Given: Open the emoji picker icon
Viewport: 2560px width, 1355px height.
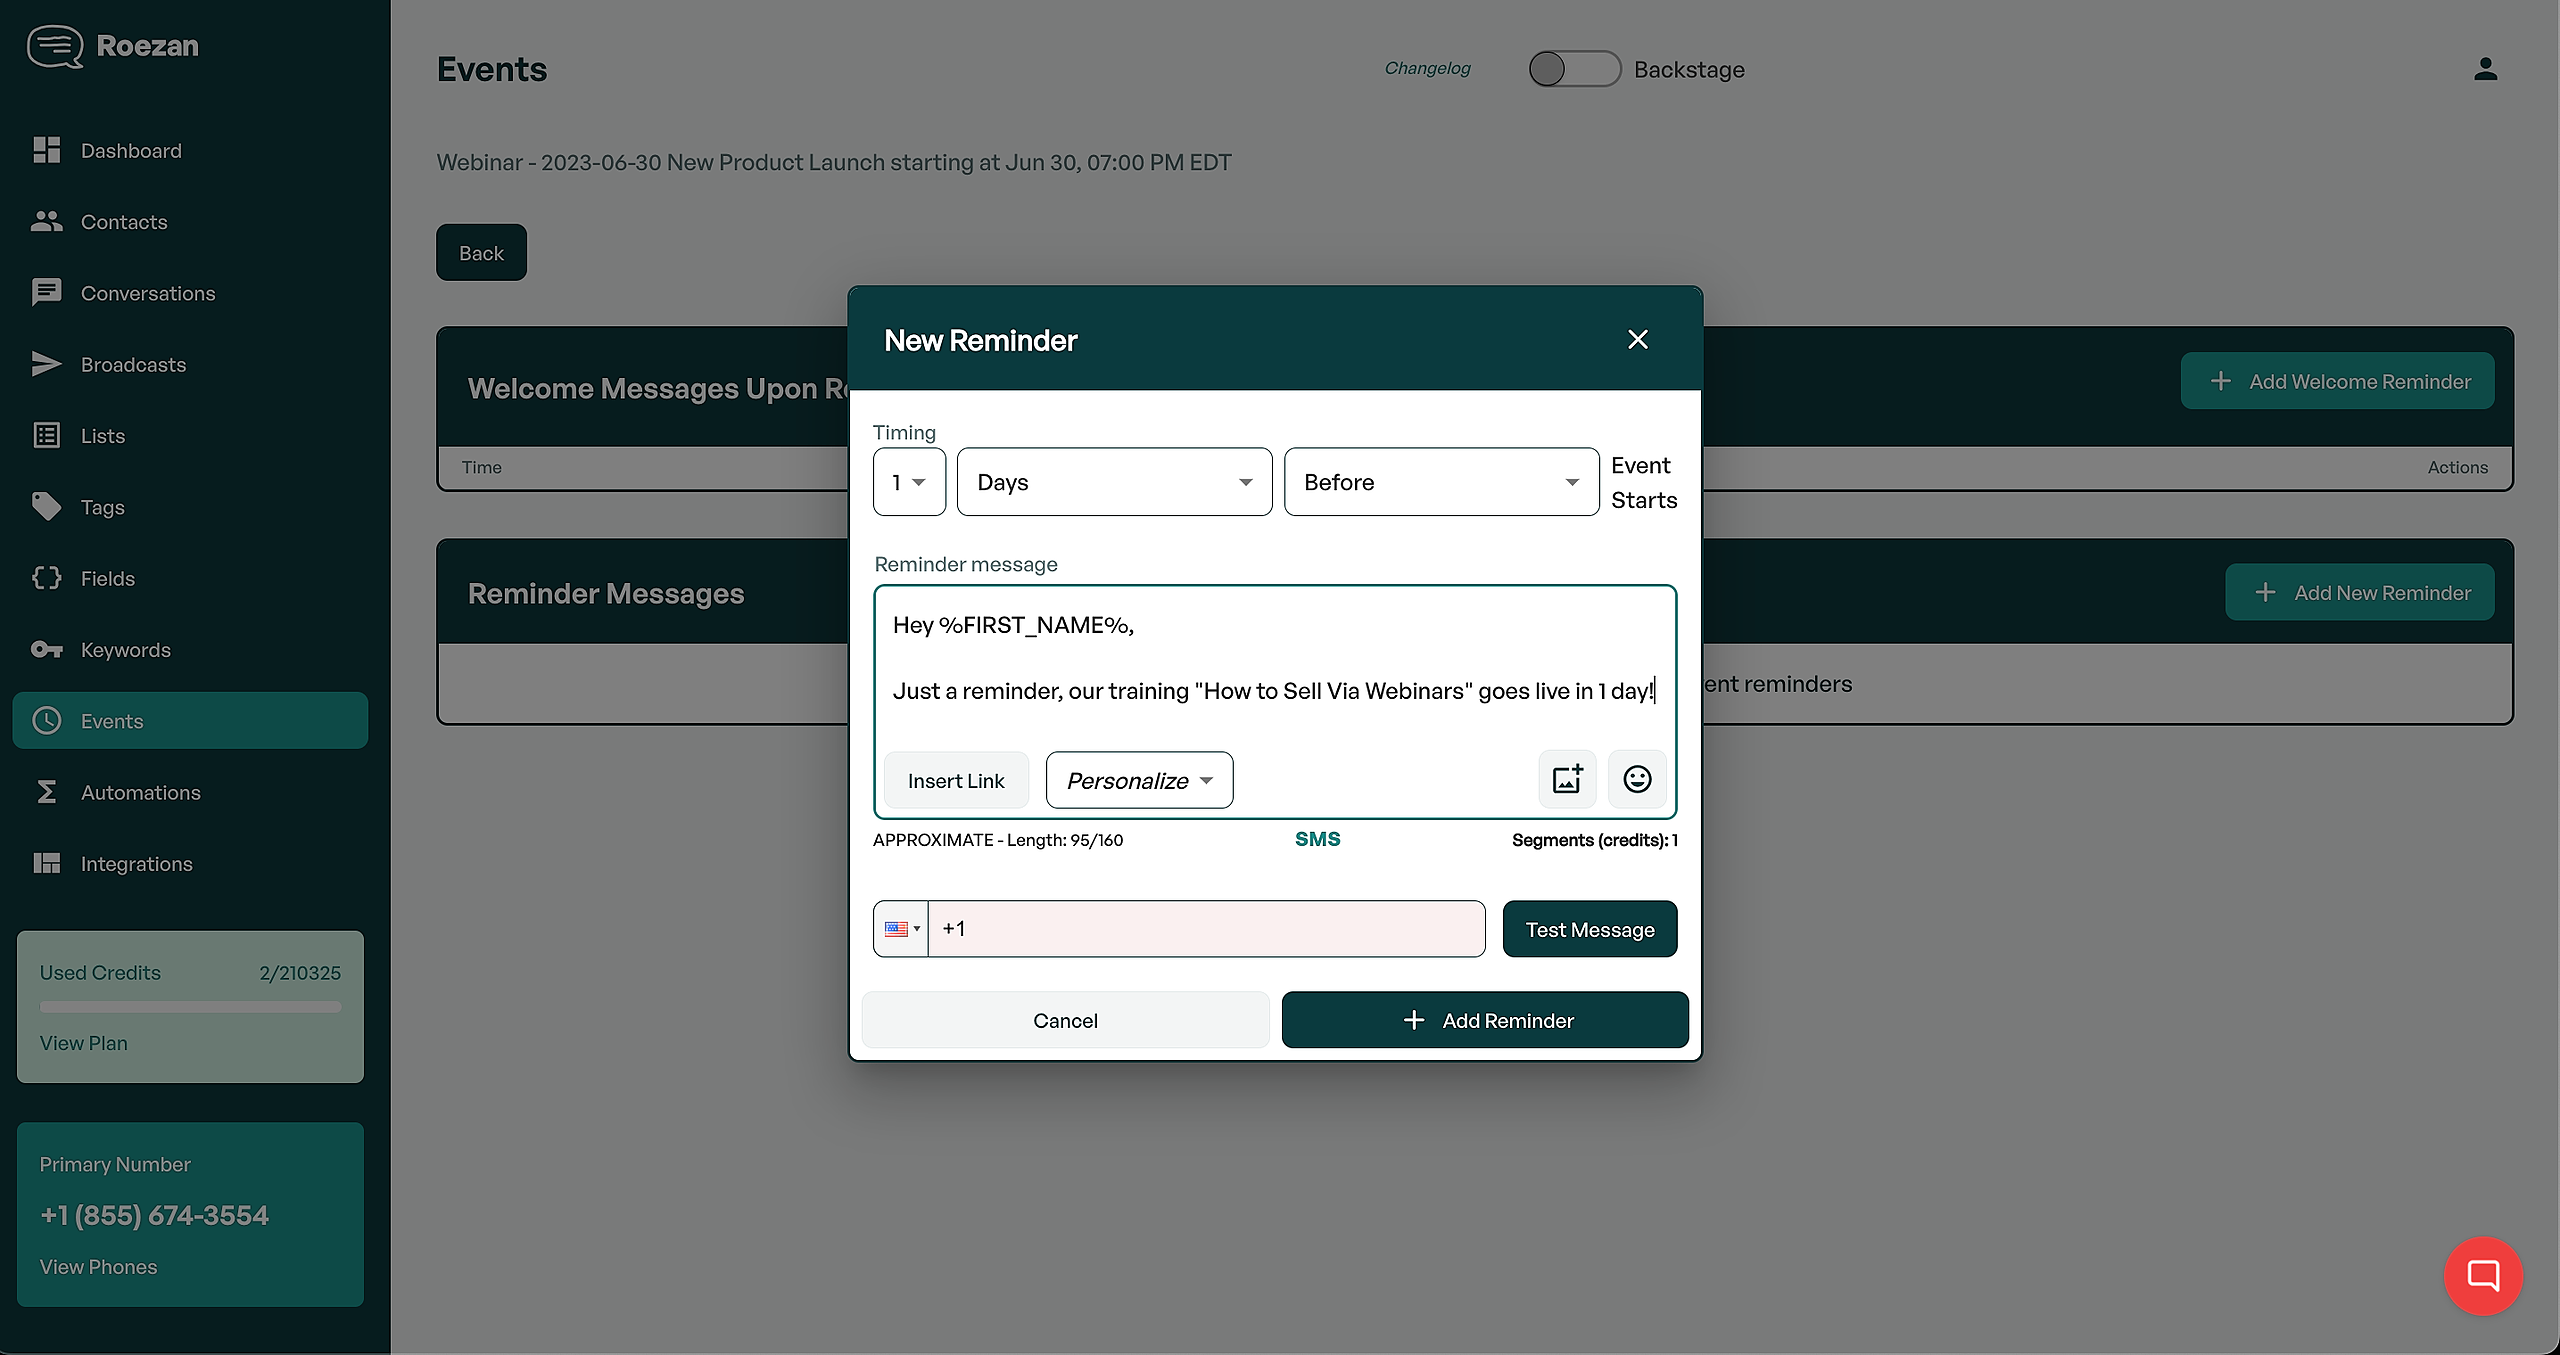Looking at the screenshot, I should 1637,780.
